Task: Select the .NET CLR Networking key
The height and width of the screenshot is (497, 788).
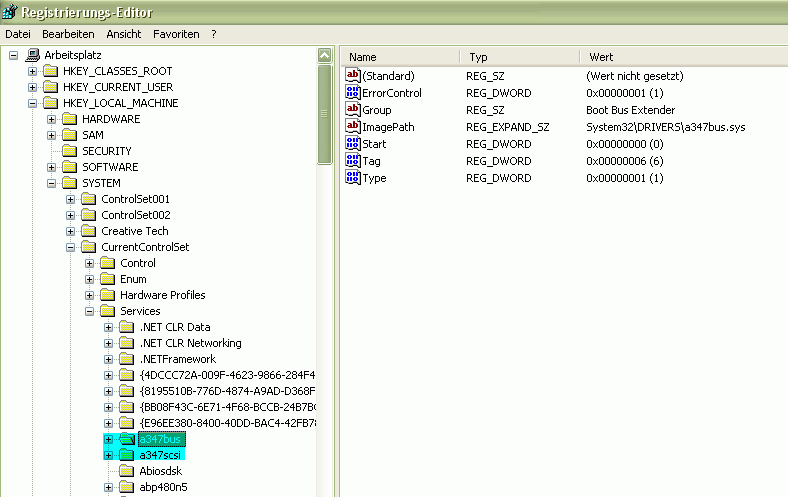Action: coord(190,343)
